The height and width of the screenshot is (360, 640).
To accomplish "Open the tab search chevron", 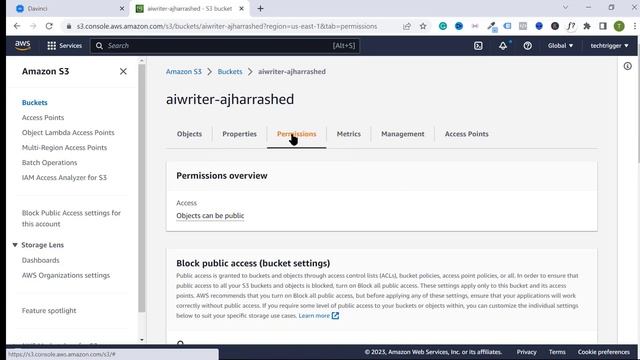I will pos(565,8).
